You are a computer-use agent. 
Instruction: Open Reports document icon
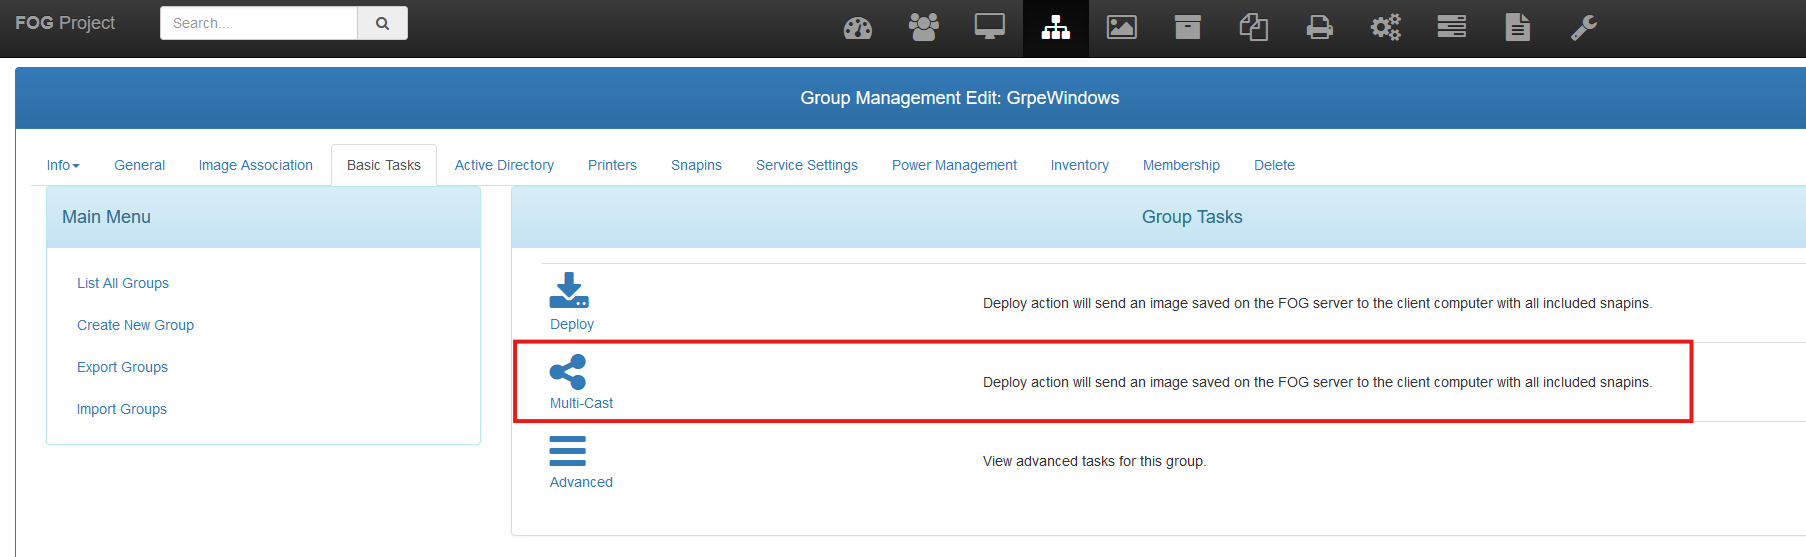point(1517,27)
